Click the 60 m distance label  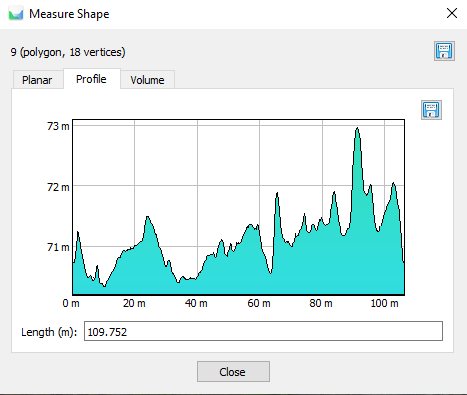(259, 303)
